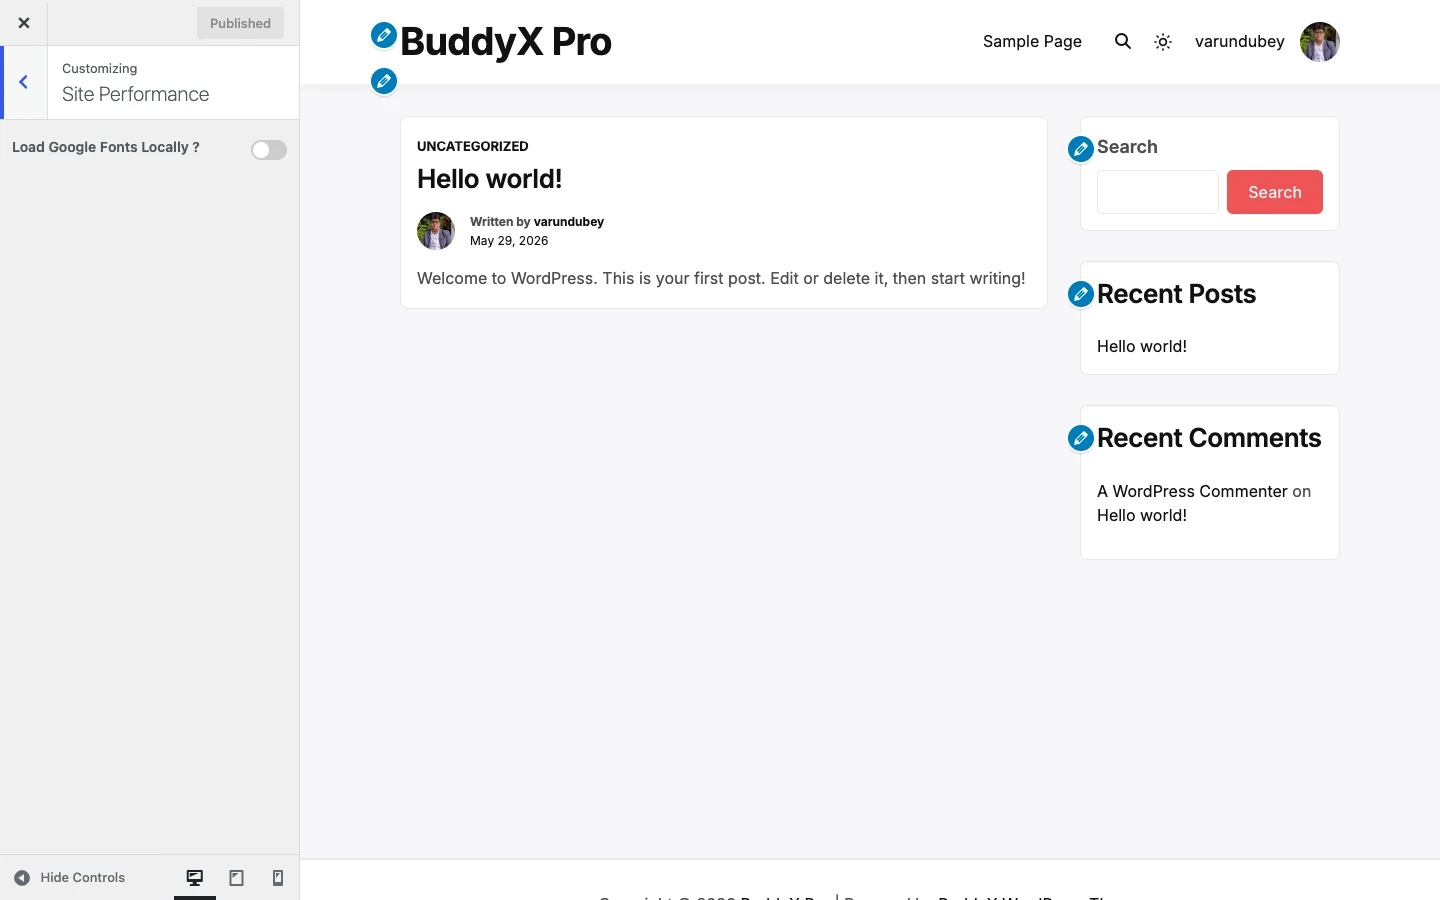The width and height of the screenshot is (1440, 900).
Task: Open the UNCATEGORIZED category link
Action: [473, 146]
